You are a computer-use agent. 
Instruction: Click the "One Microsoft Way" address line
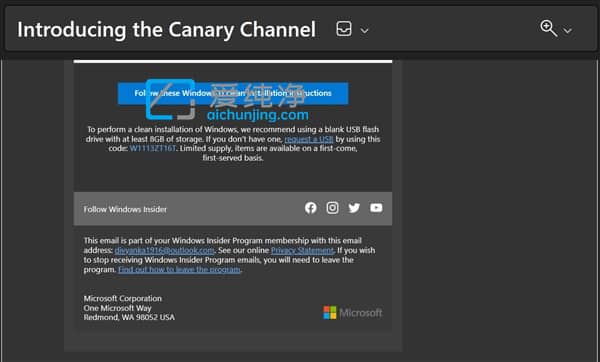[x=117, y=308]
